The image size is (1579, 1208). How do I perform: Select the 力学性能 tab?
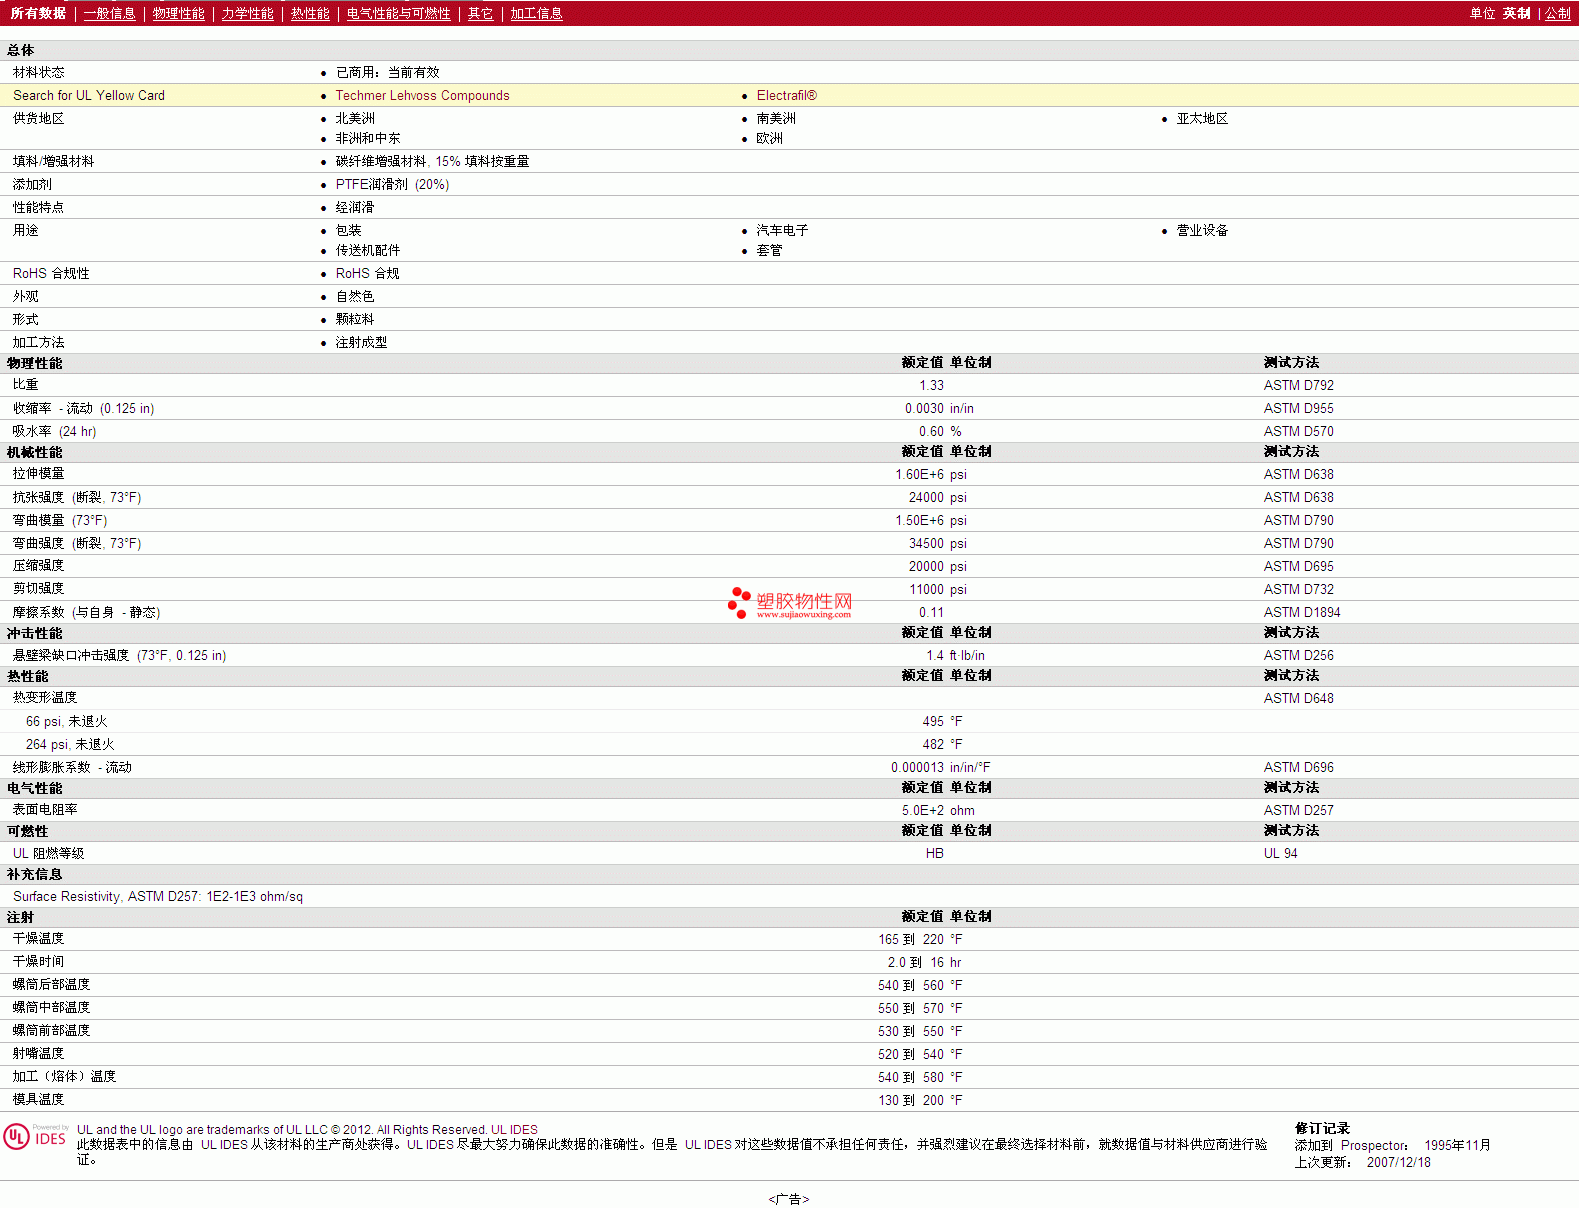[x=247, y=14]
